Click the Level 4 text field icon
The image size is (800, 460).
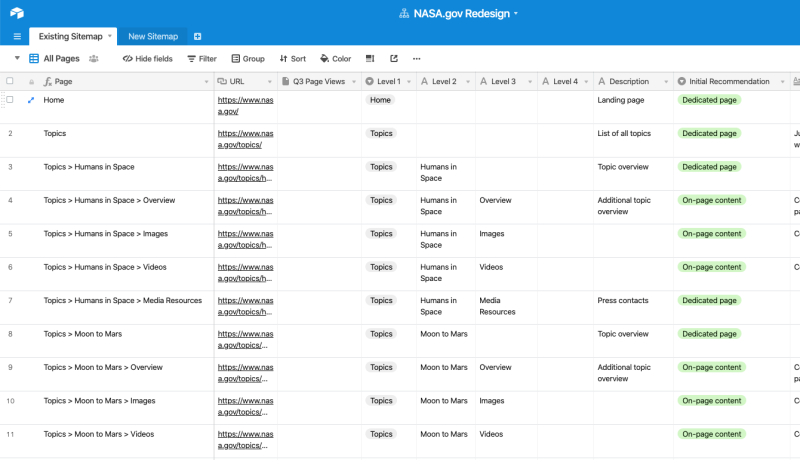point(545,82)
